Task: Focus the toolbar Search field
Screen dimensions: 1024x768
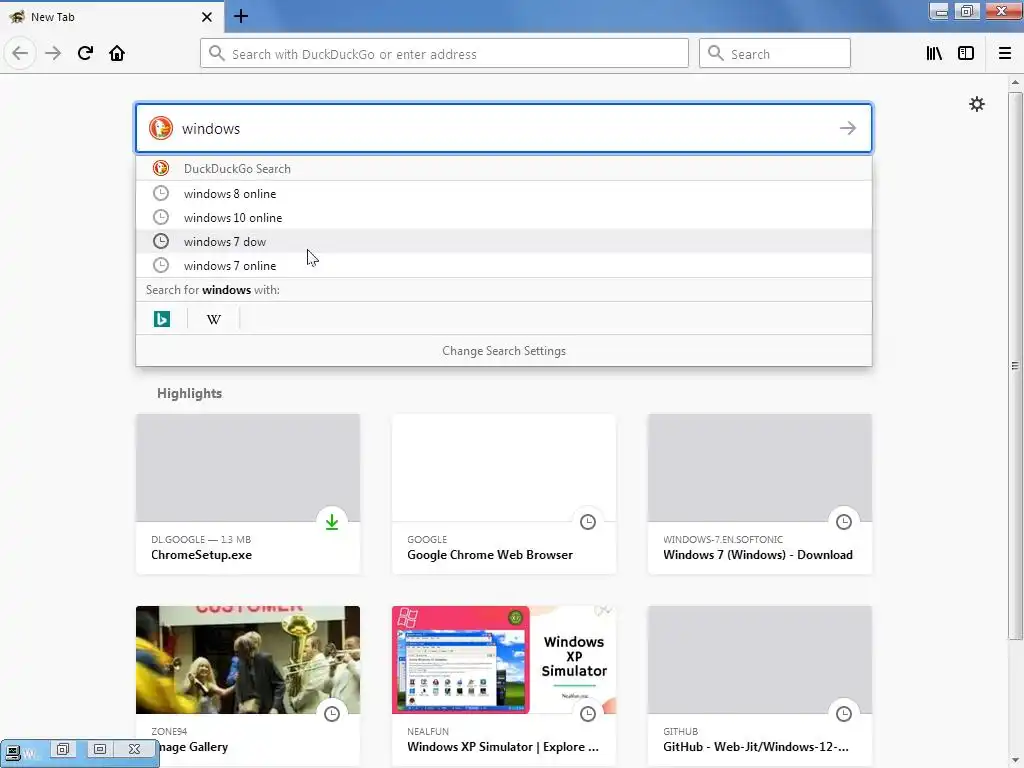Action: pyautogui.click(x=775, y=53)
